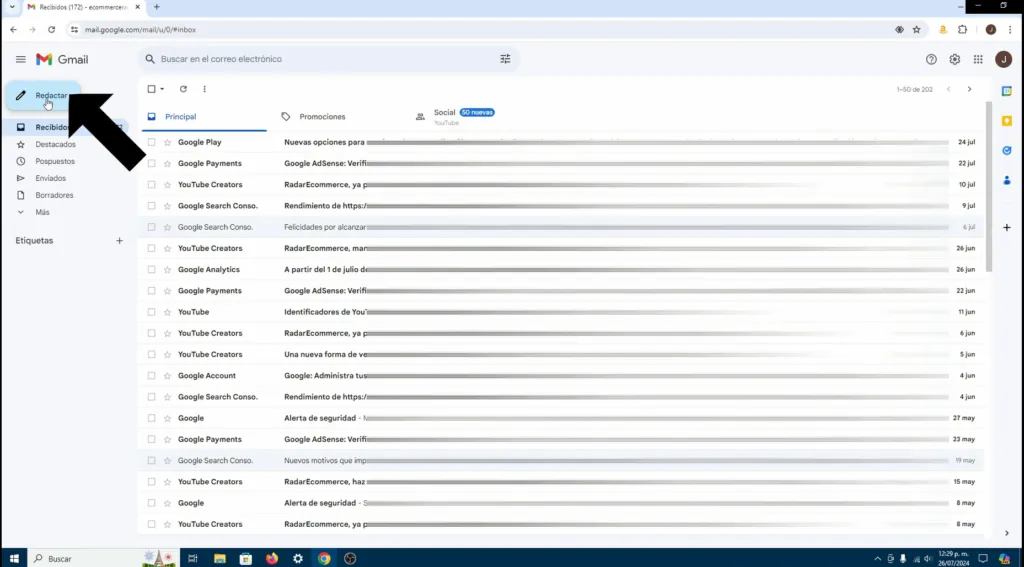The image size is (1024, 567).
Task: Tick checkbox for Google Analytics email
Action: click(152, 270)
